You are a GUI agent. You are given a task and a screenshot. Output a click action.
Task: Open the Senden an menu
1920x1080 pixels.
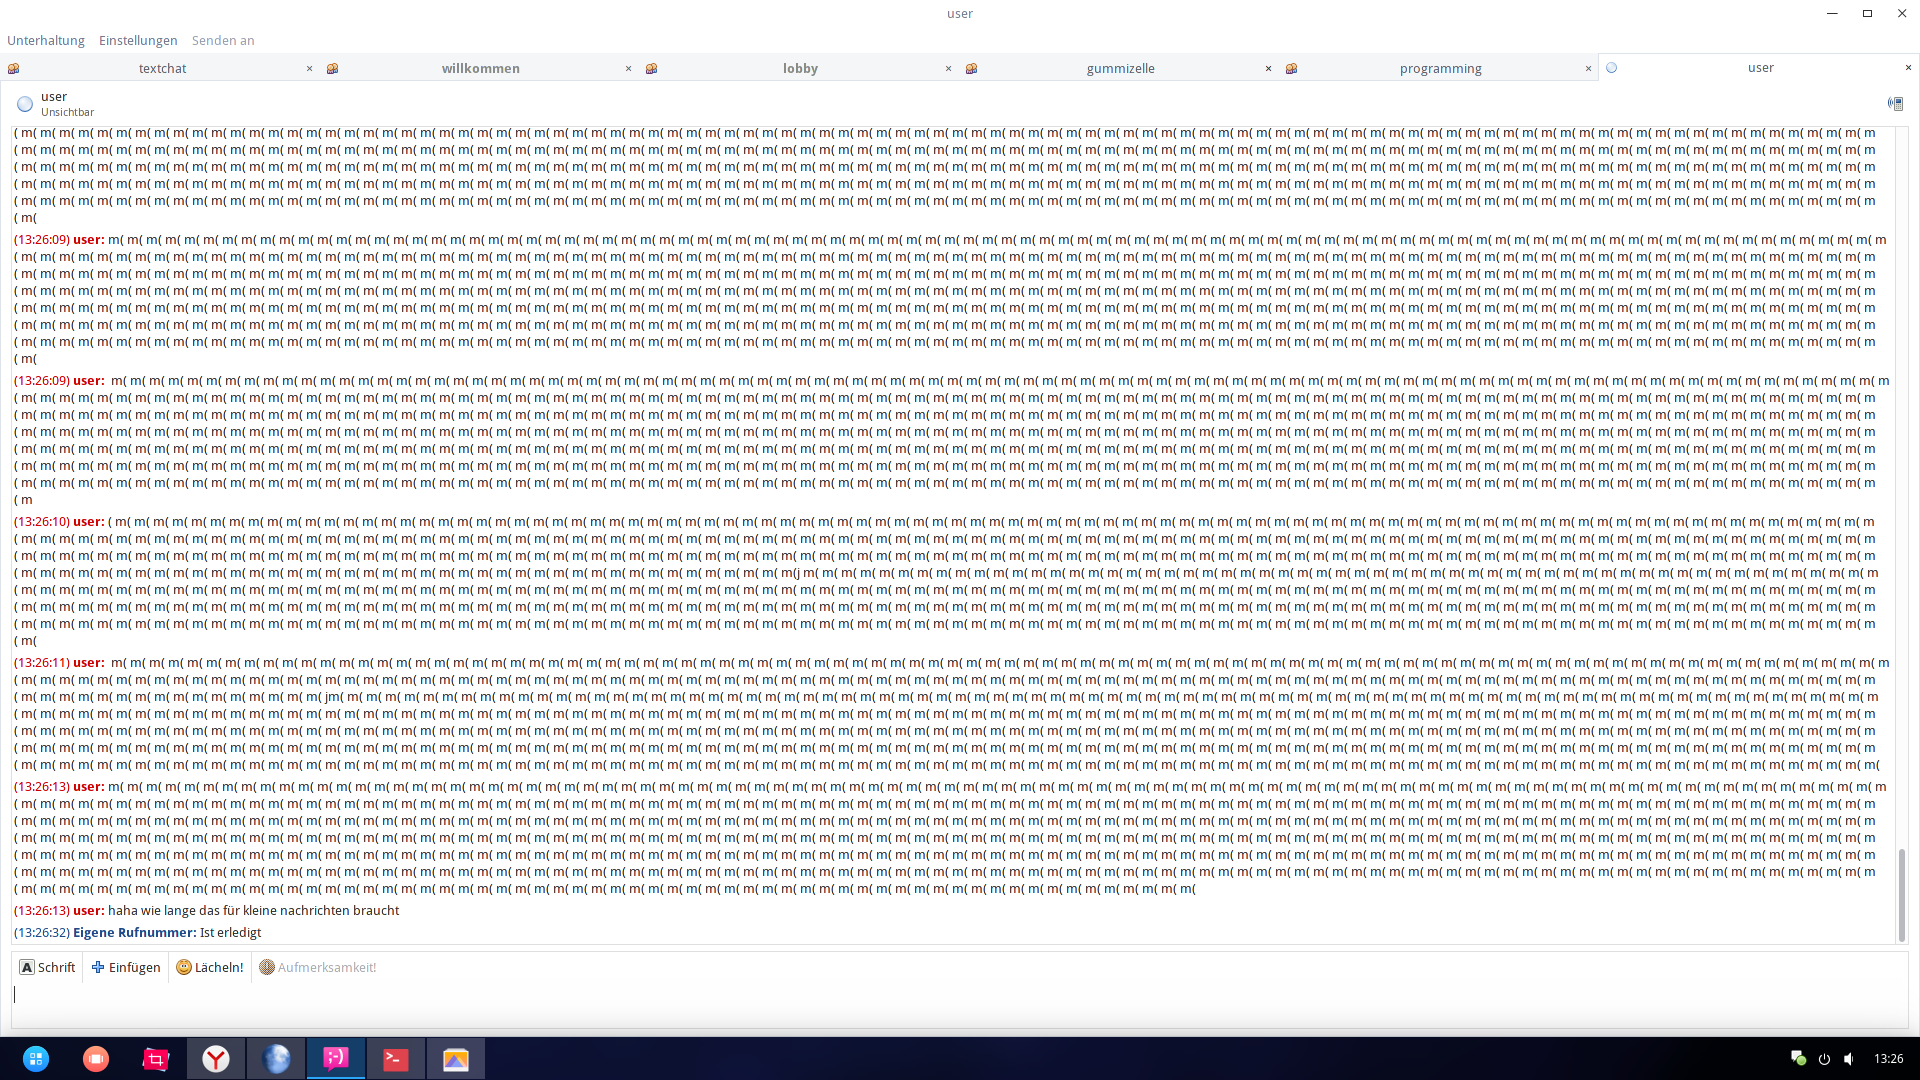[x=223, y=40]
